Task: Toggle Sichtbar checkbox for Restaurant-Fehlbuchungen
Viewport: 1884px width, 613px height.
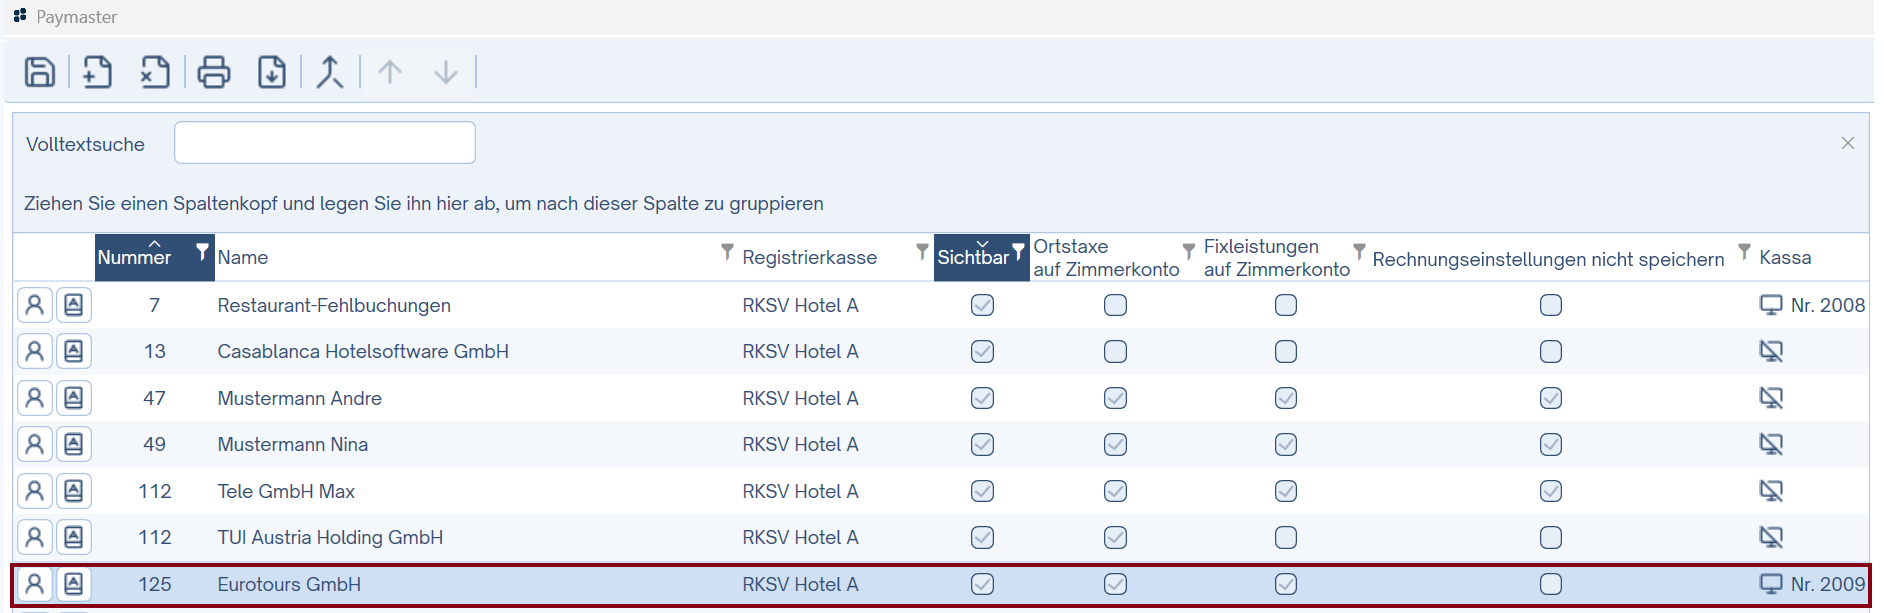Action: [983, 305]
